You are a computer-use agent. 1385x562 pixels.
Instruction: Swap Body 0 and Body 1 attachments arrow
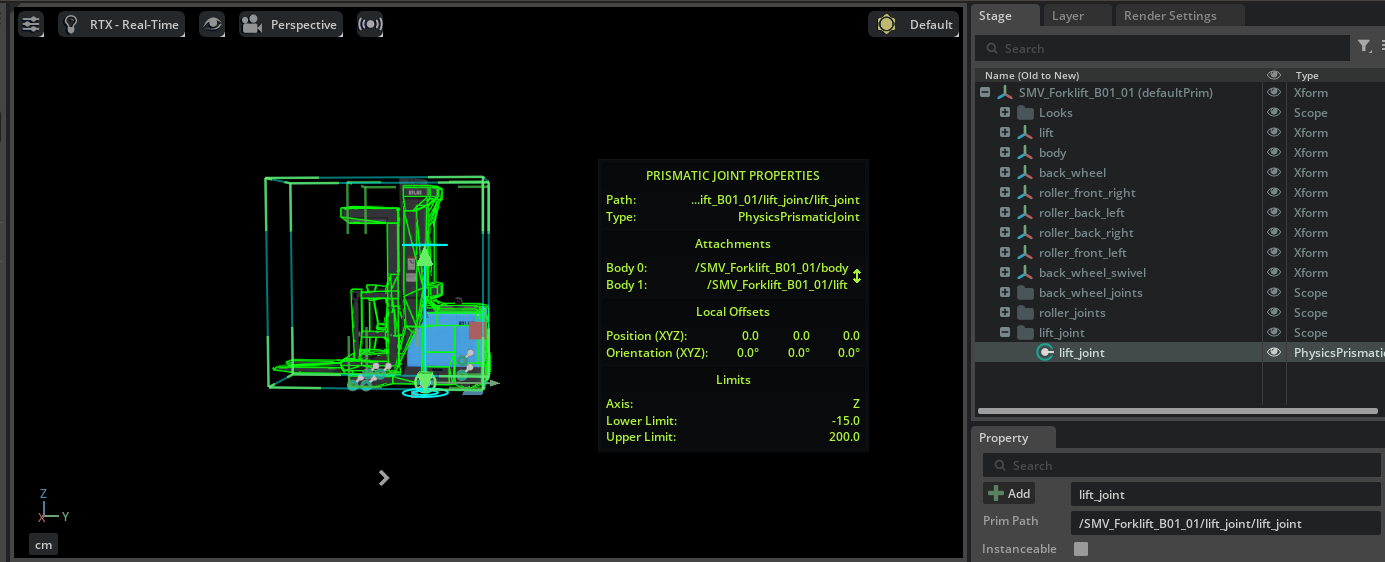tap(857, 276)
